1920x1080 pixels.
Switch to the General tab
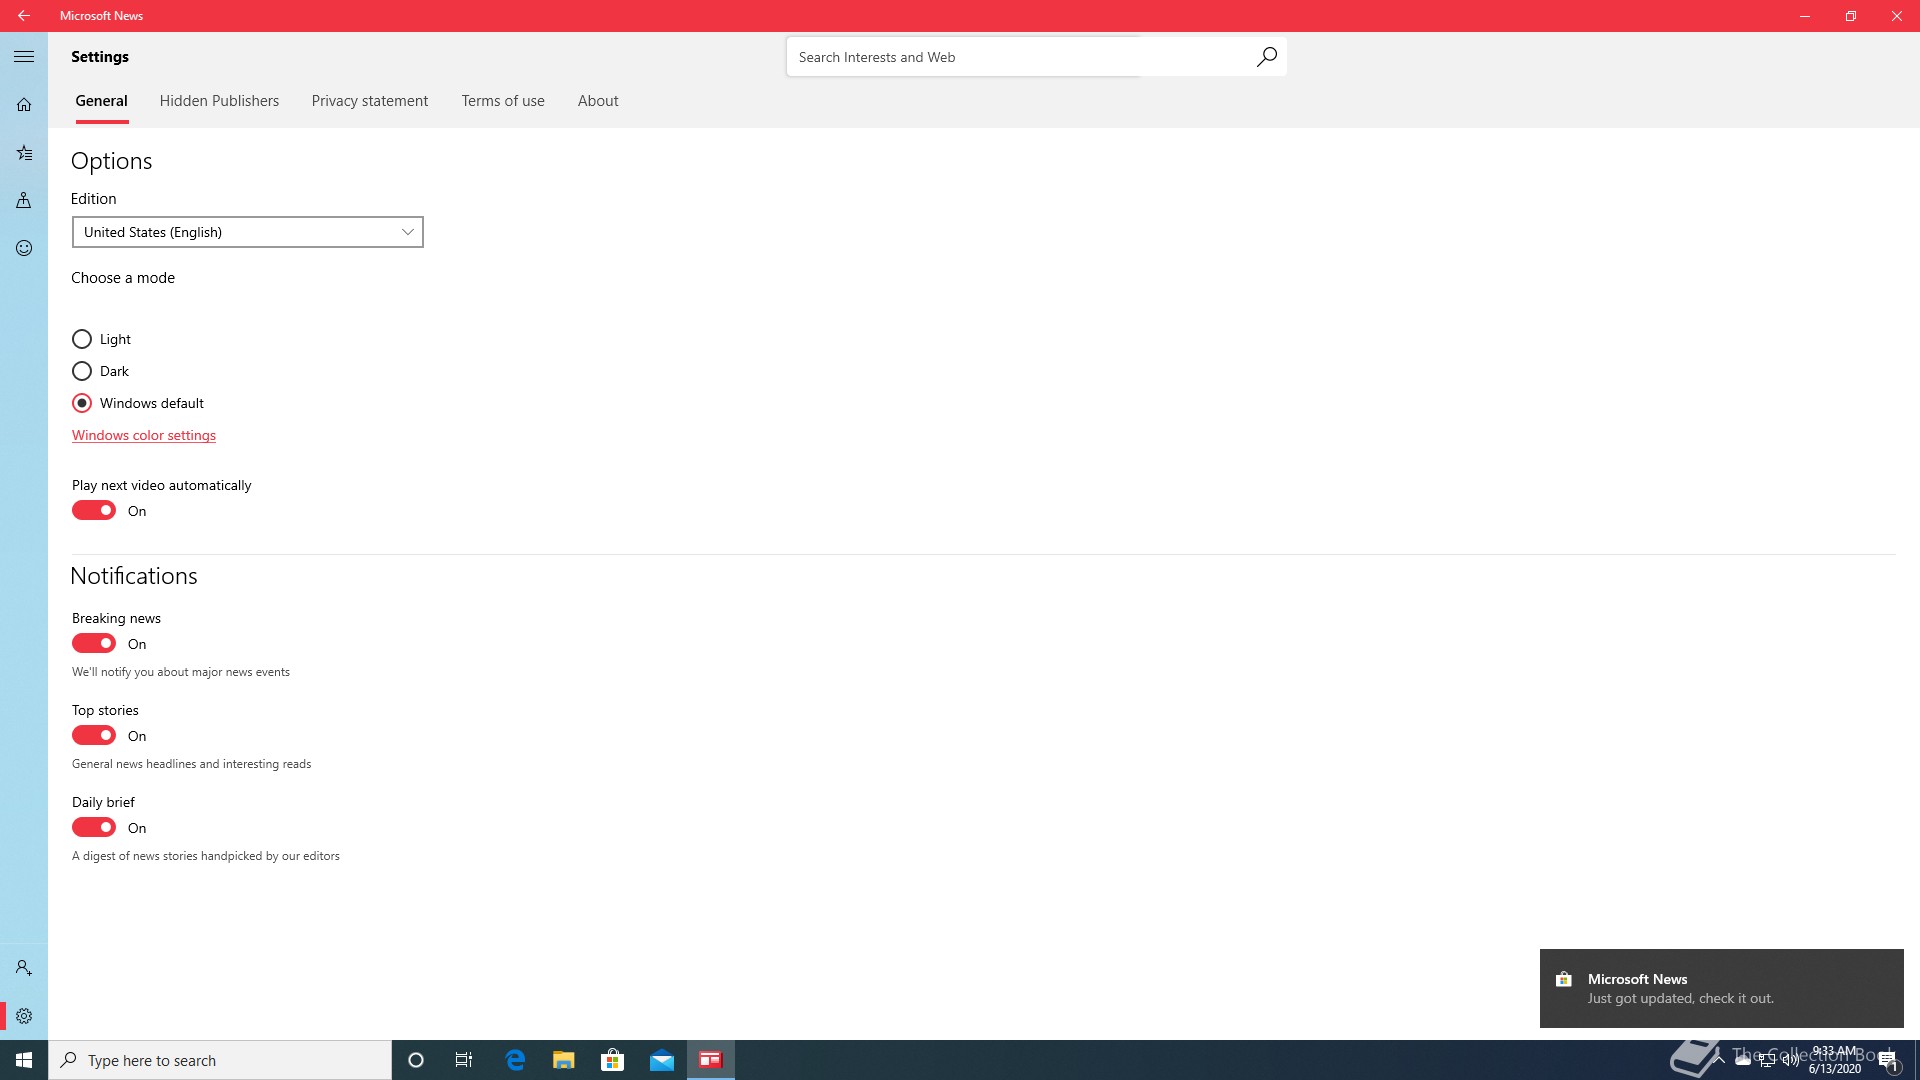(x=102, y=101)
